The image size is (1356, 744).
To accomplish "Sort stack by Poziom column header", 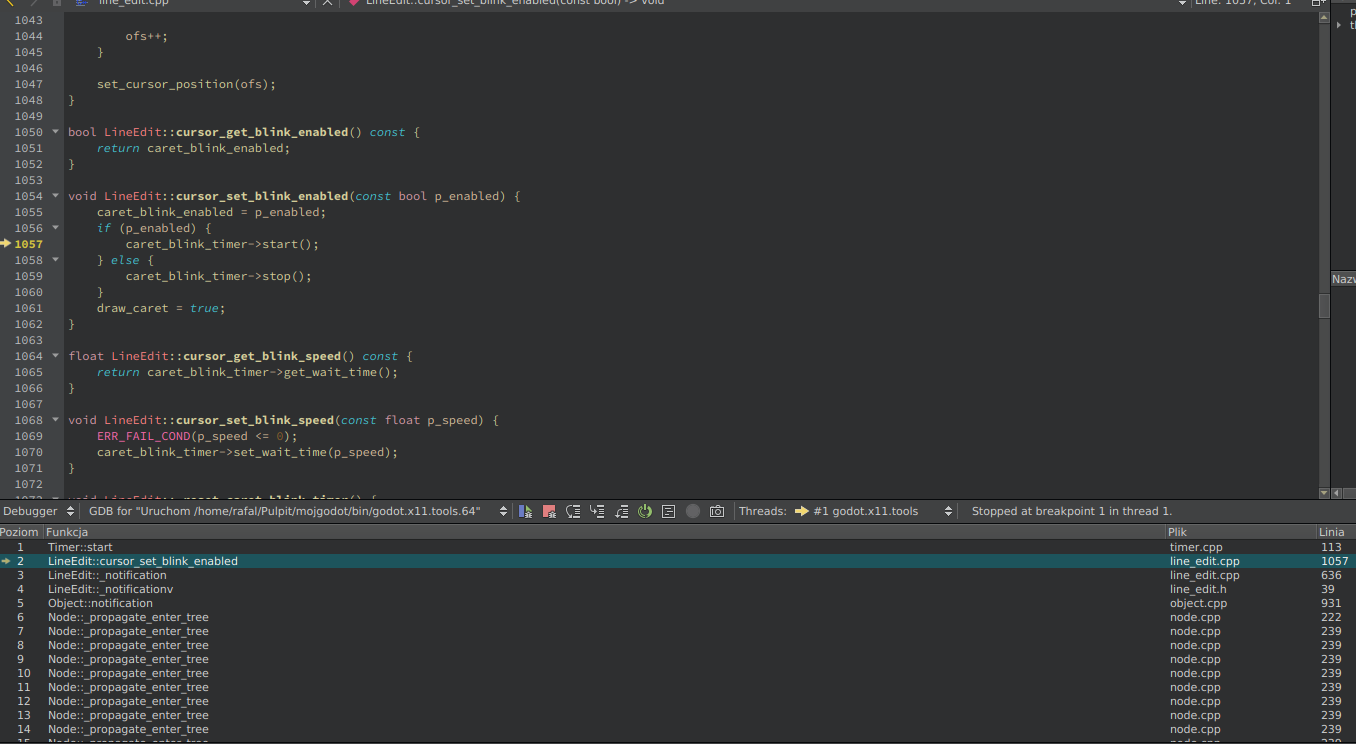I will coord(20,532).
